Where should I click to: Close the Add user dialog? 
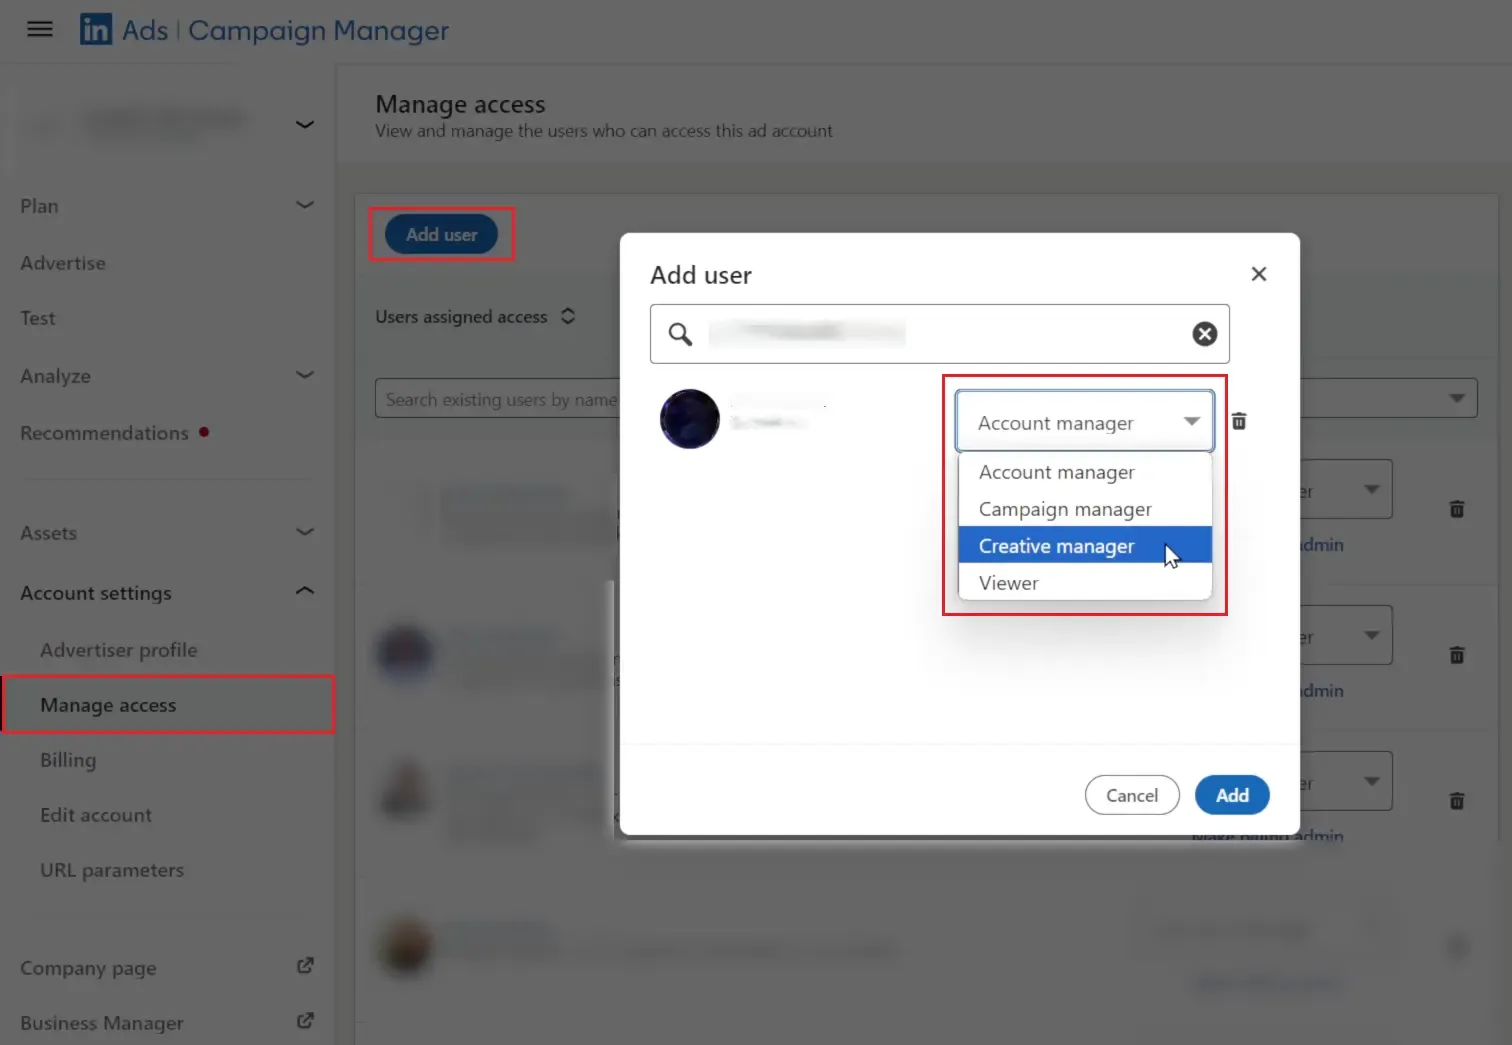pos(1258,273)
